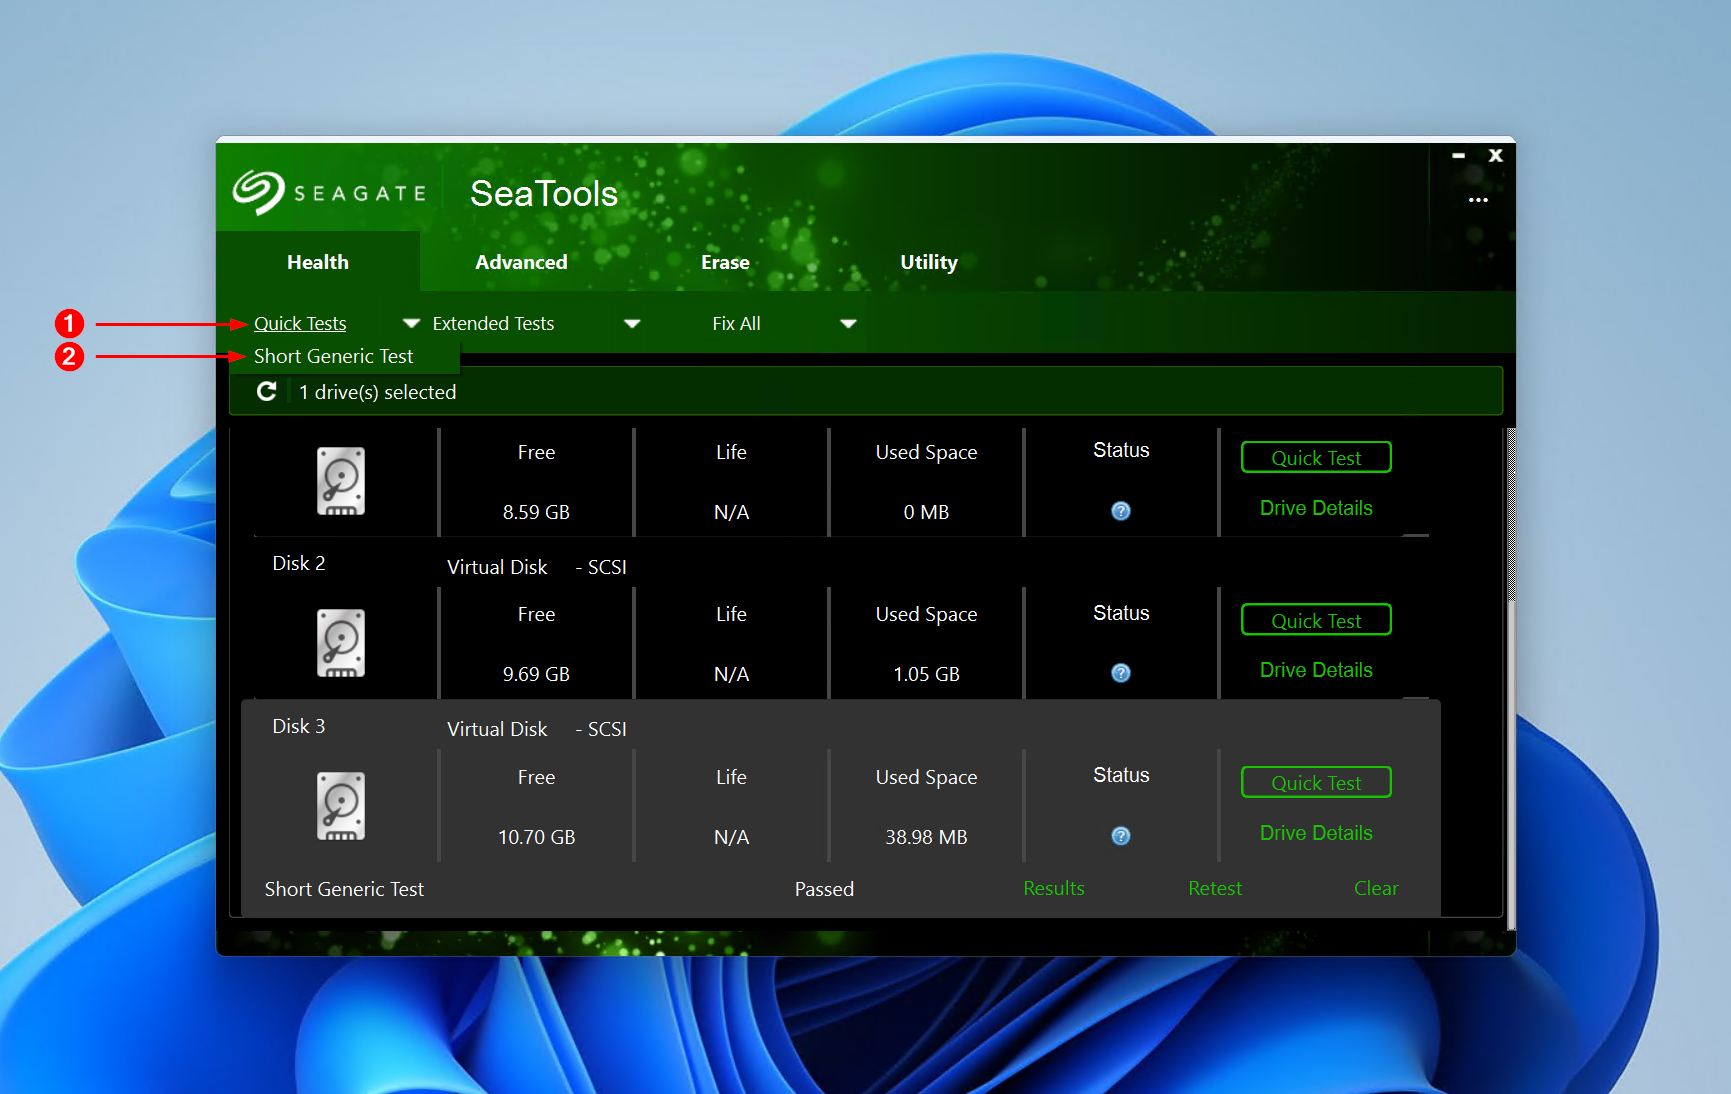The width and height of the screenshot is (1731, 1094).
Task: Click the Disk 2 hard drive icon
Action: pyautogui.click(x=341, y=643)
